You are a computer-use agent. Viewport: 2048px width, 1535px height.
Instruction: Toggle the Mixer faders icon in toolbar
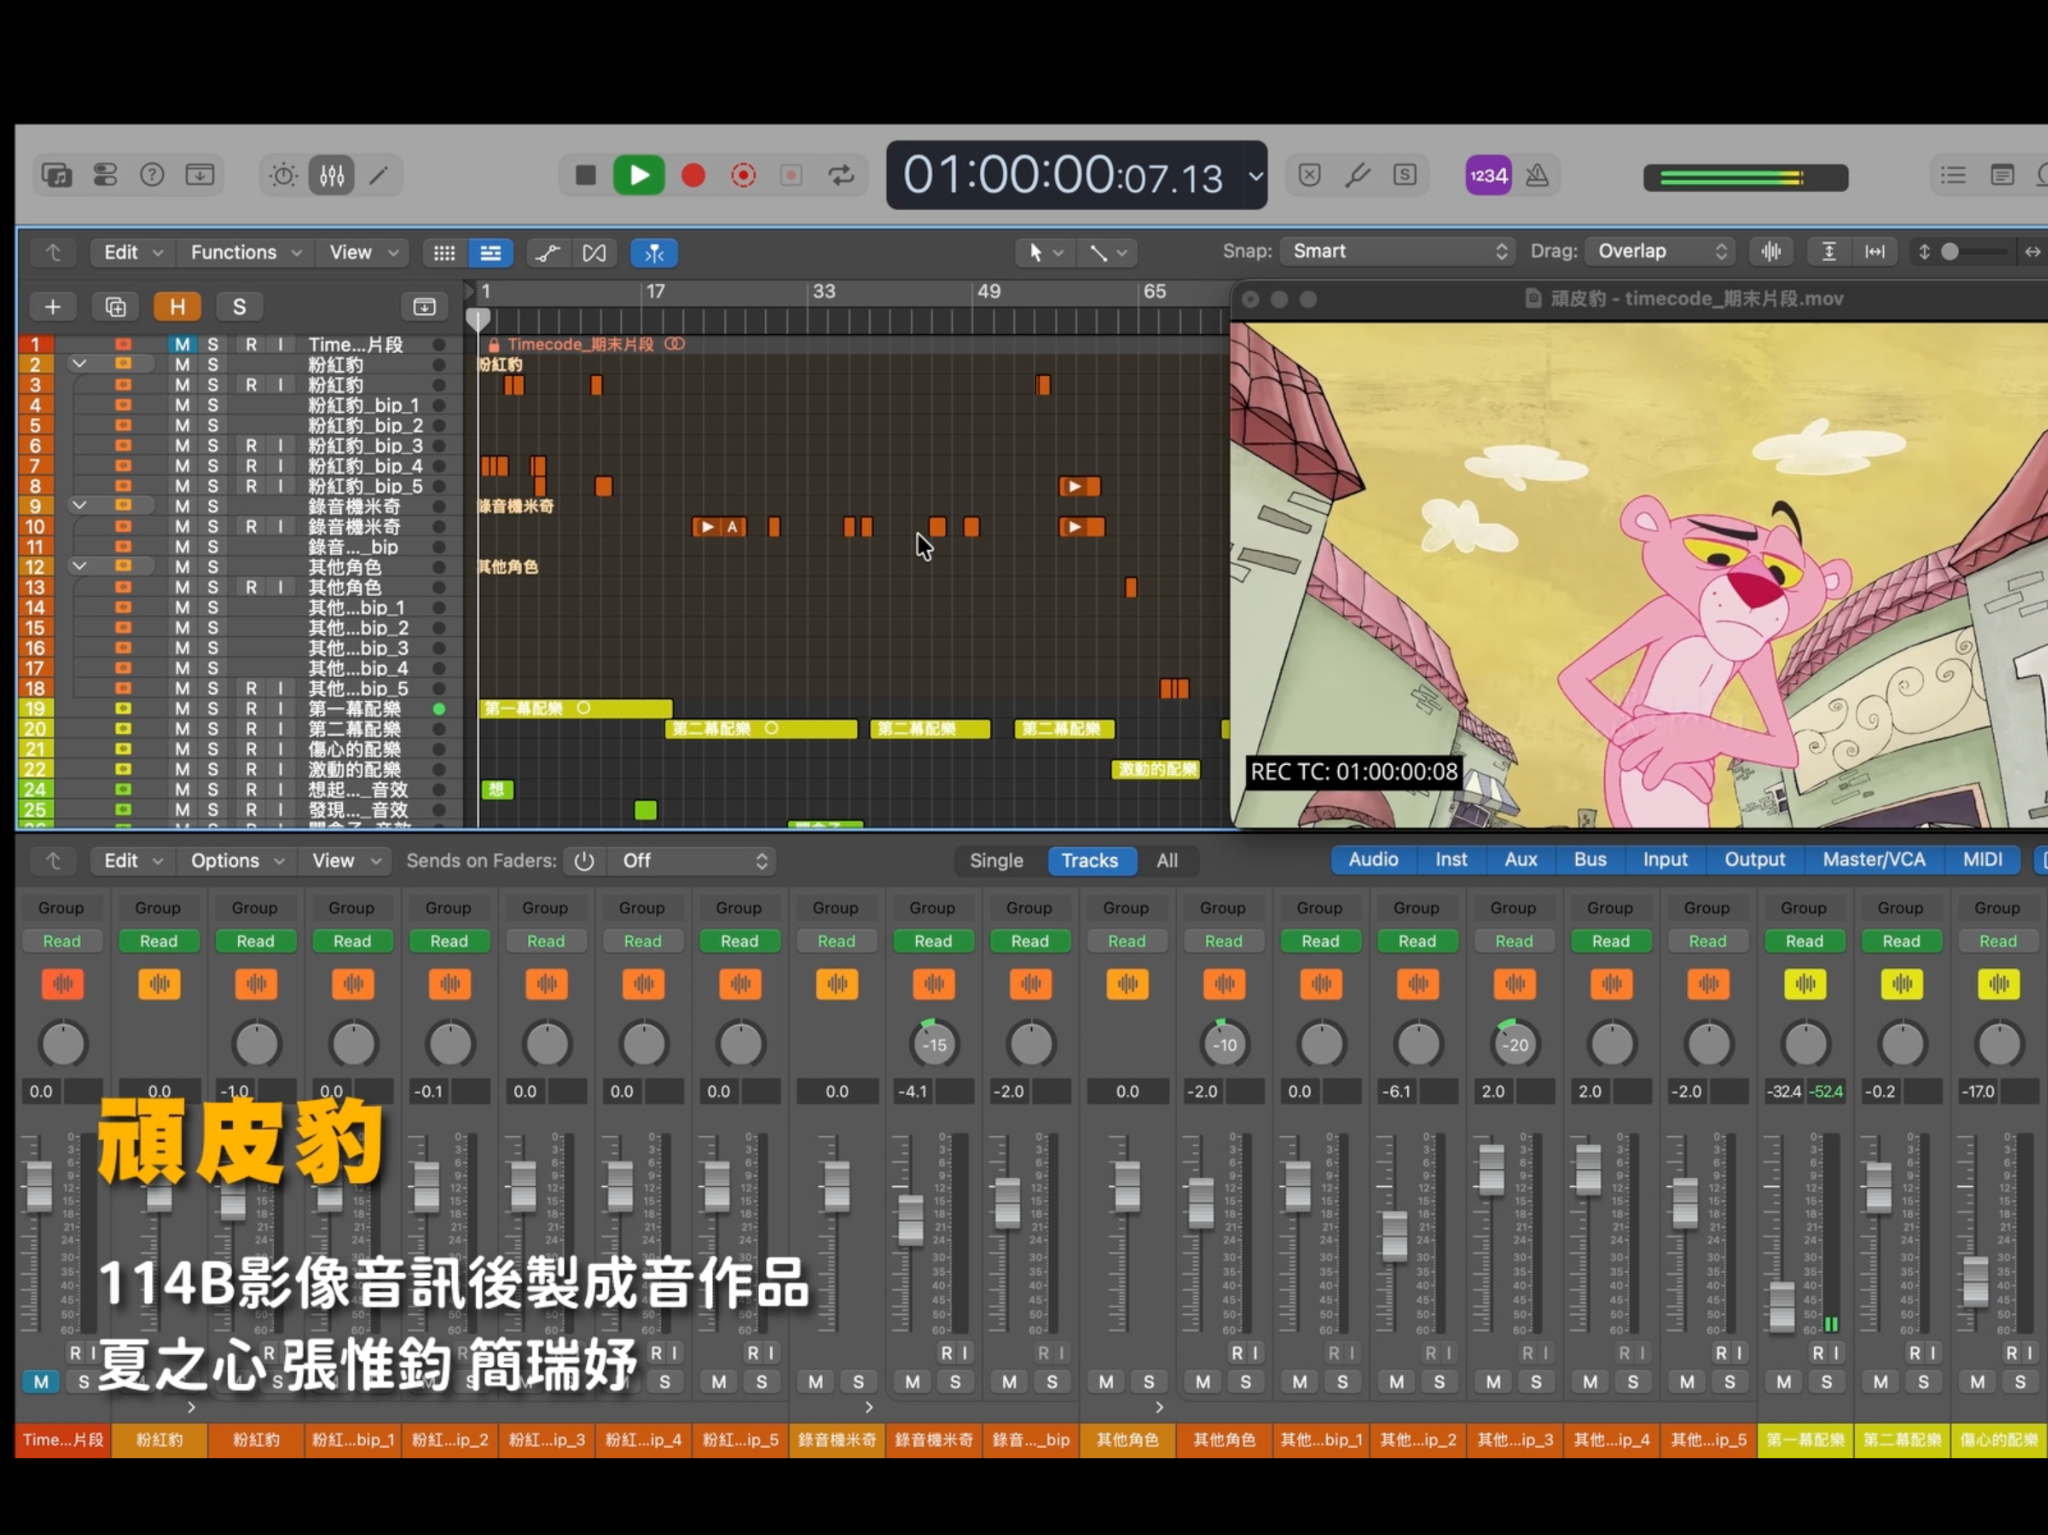coord(332,176)
